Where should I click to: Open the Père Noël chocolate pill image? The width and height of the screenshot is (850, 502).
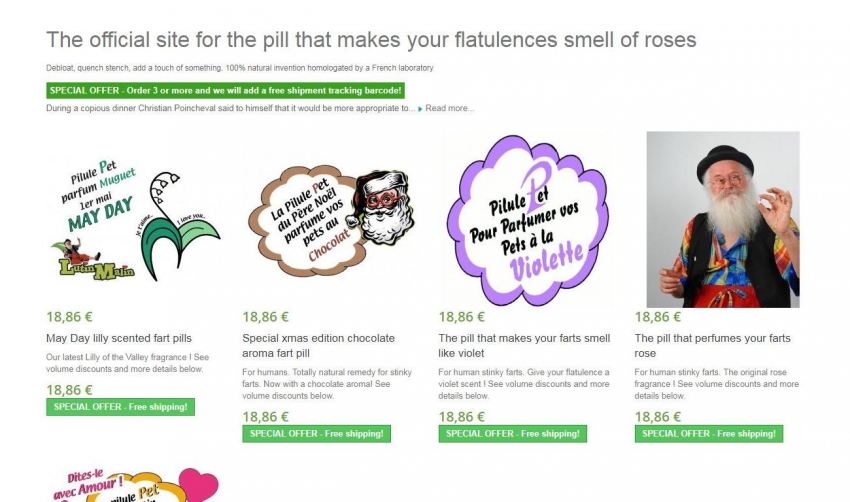tap(330, 220)
